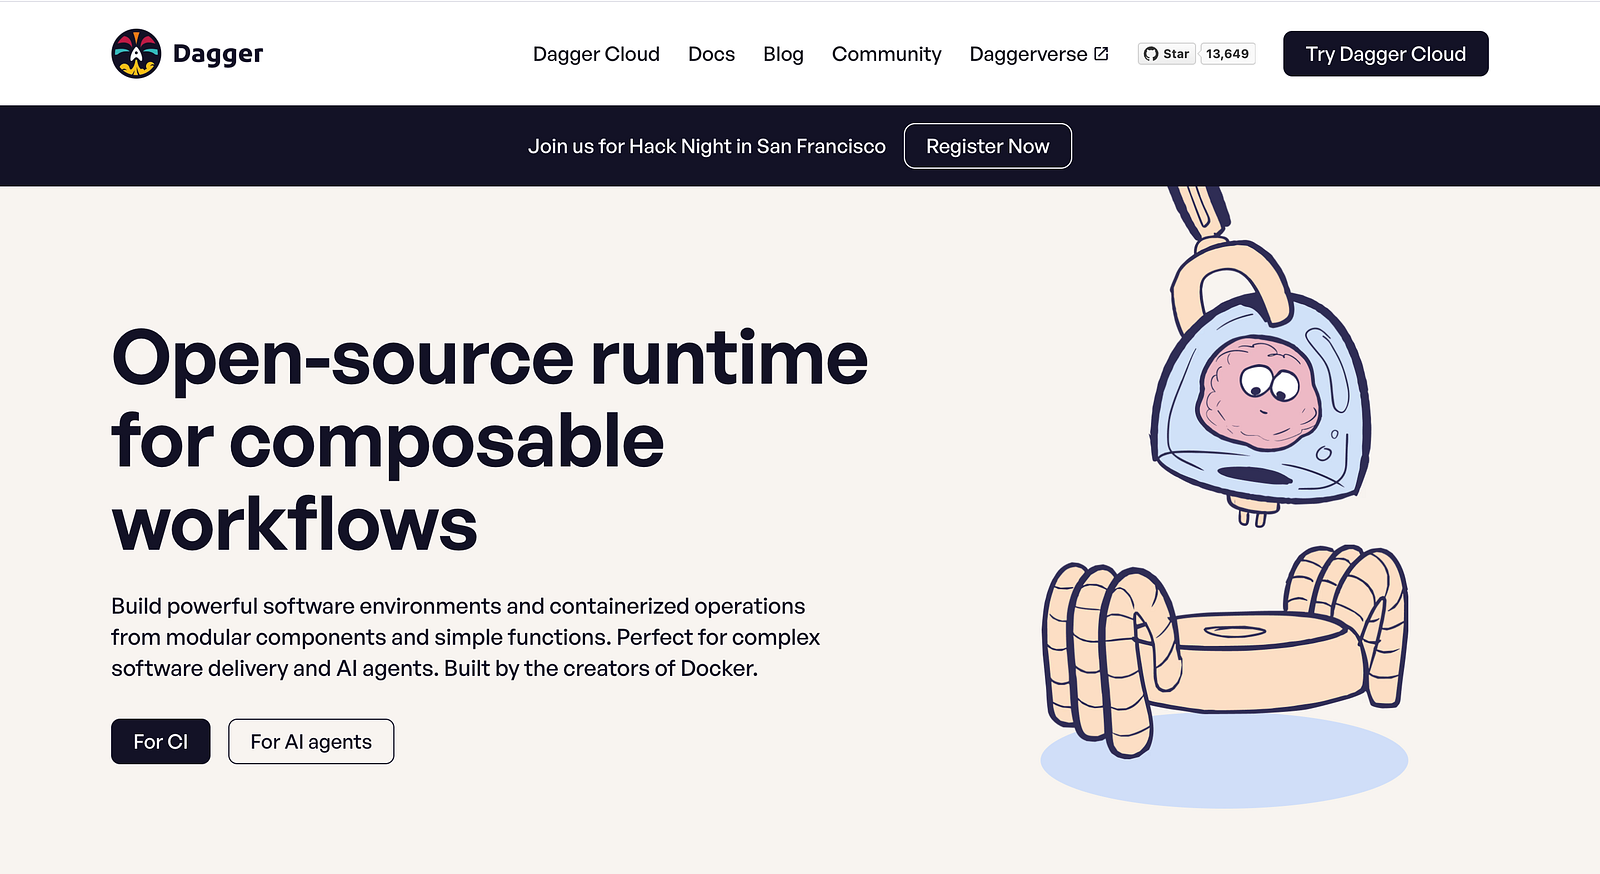Click the 'Build powerful software environments' paragraph
Screen dimensions: 1600x874
pos(466,637)
